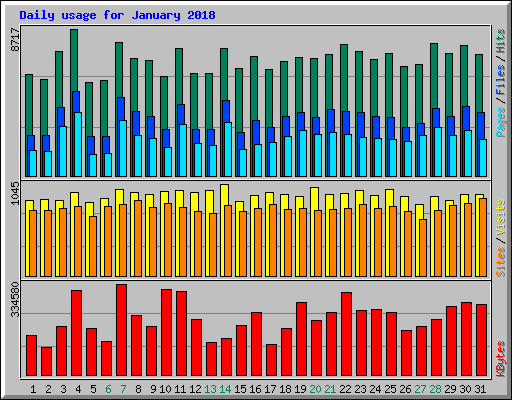Click the red KBytes bar for day 10

click(166, 333)
